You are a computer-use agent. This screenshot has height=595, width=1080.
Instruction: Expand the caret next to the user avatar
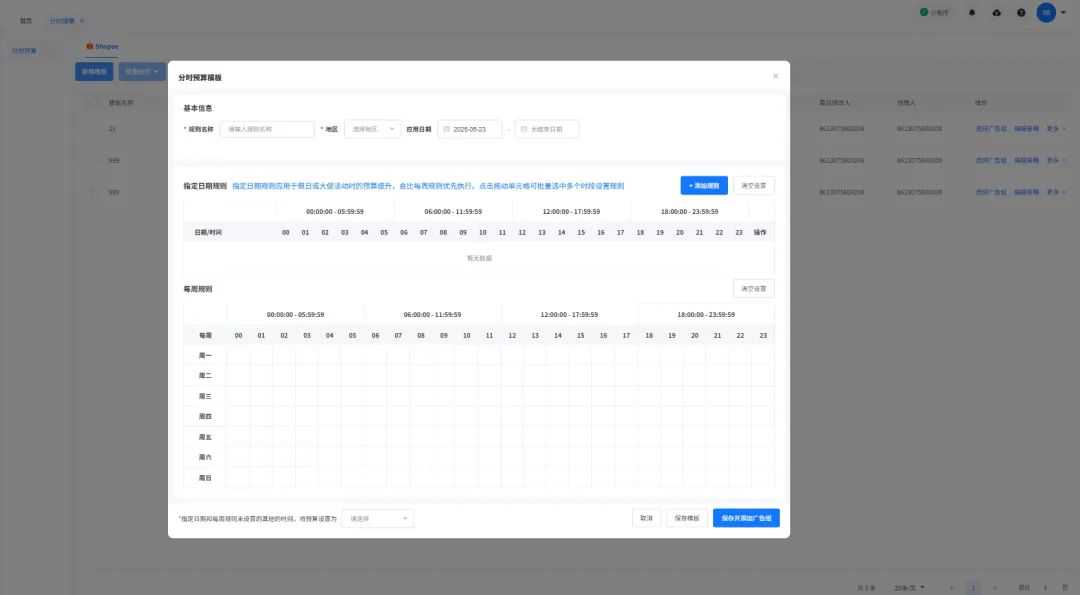[1063, 12]
